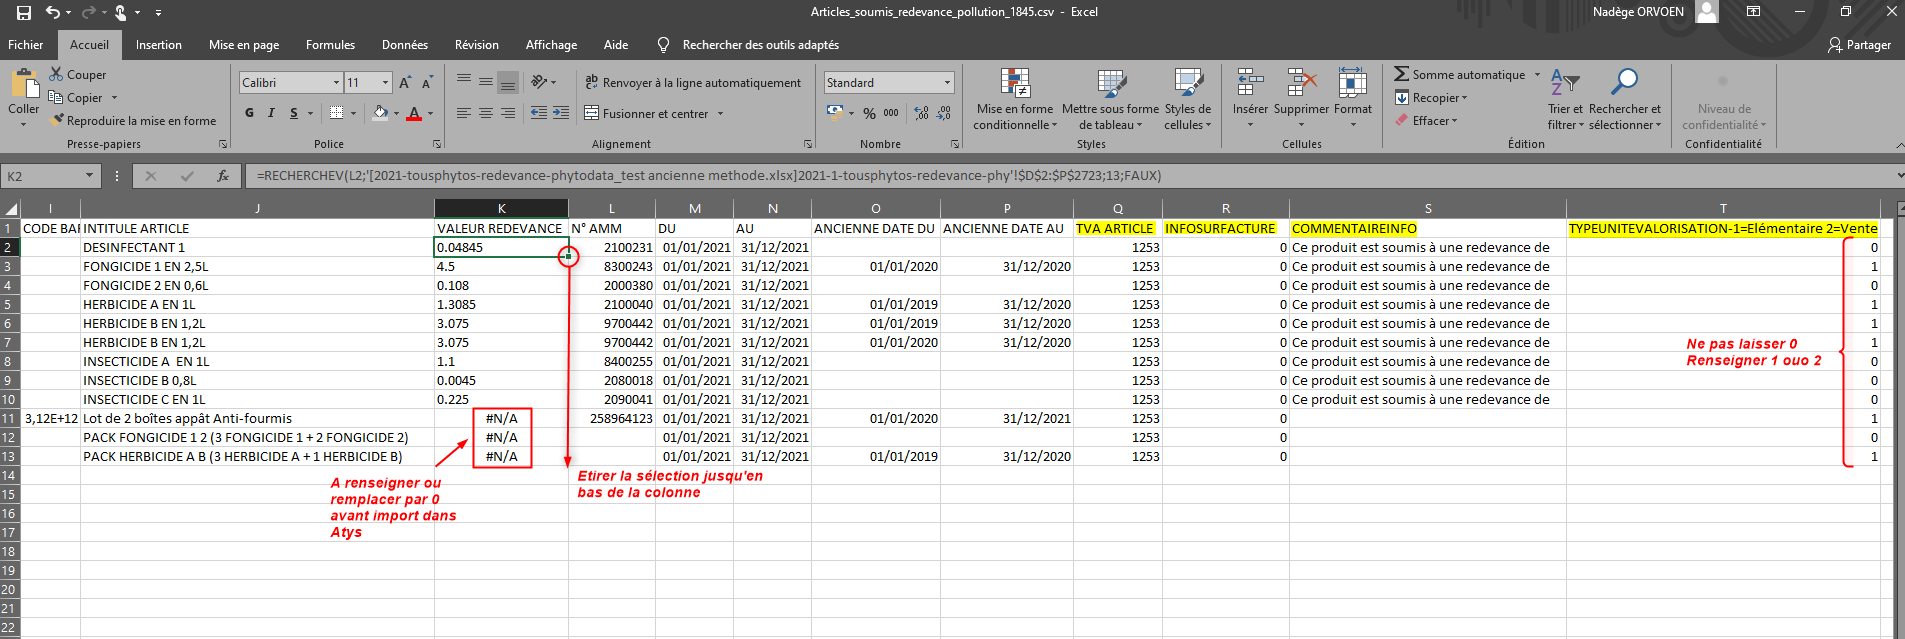The image size is (1905, 639).
Task: Click the Supprimer cells icon
Action: [x=1301, y=84]
